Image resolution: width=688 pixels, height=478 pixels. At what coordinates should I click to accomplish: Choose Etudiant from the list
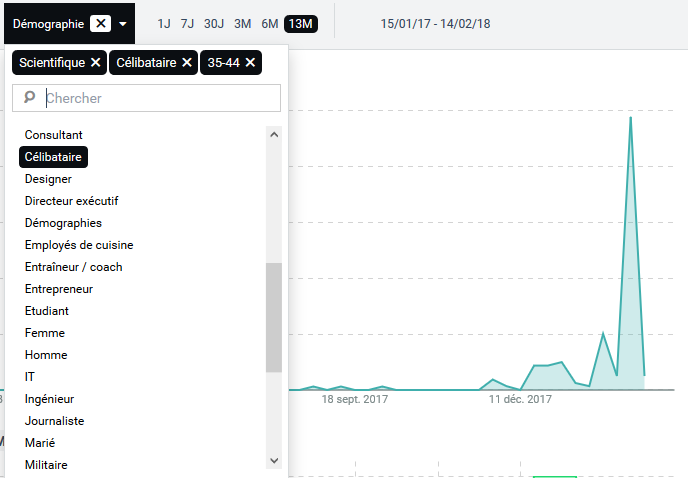(47, 311)
